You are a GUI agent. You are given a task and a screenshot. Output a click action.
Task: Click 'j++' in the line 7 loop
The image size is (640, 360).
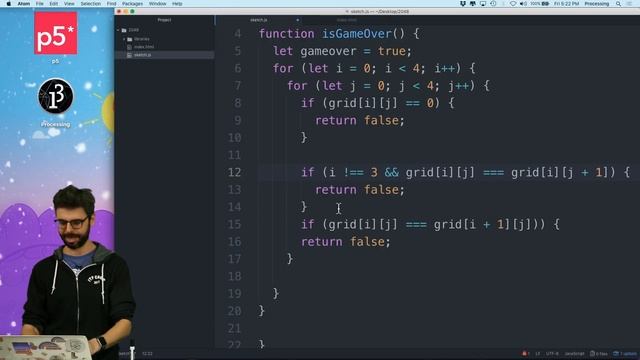coord(459,86)
